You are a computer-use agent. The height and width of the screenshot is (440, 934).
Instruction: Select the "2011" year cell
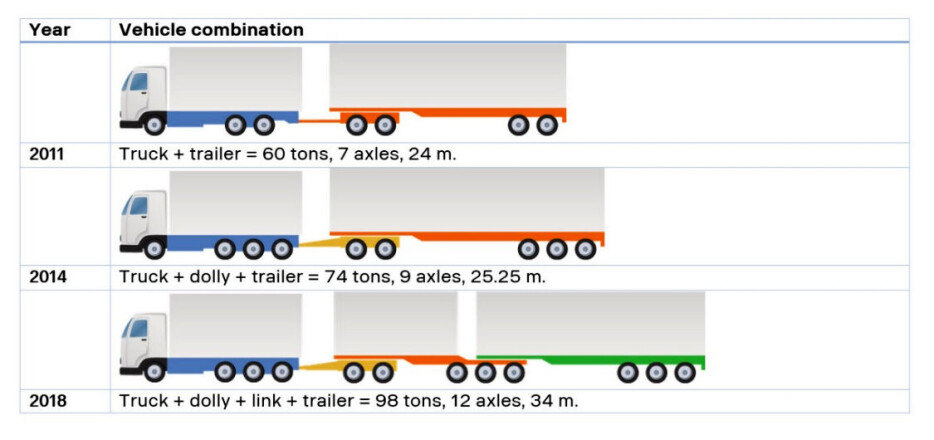(x=48, y=155)
